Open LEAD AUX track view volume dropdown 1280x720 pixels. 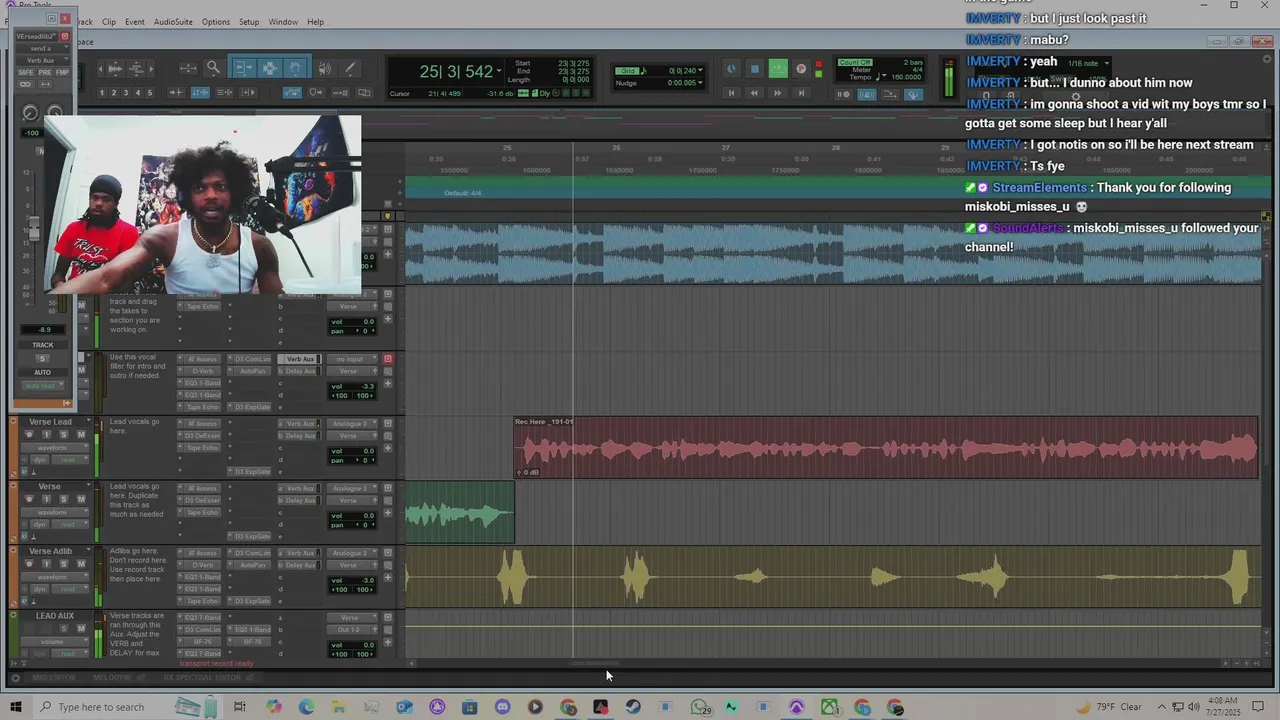55,642
